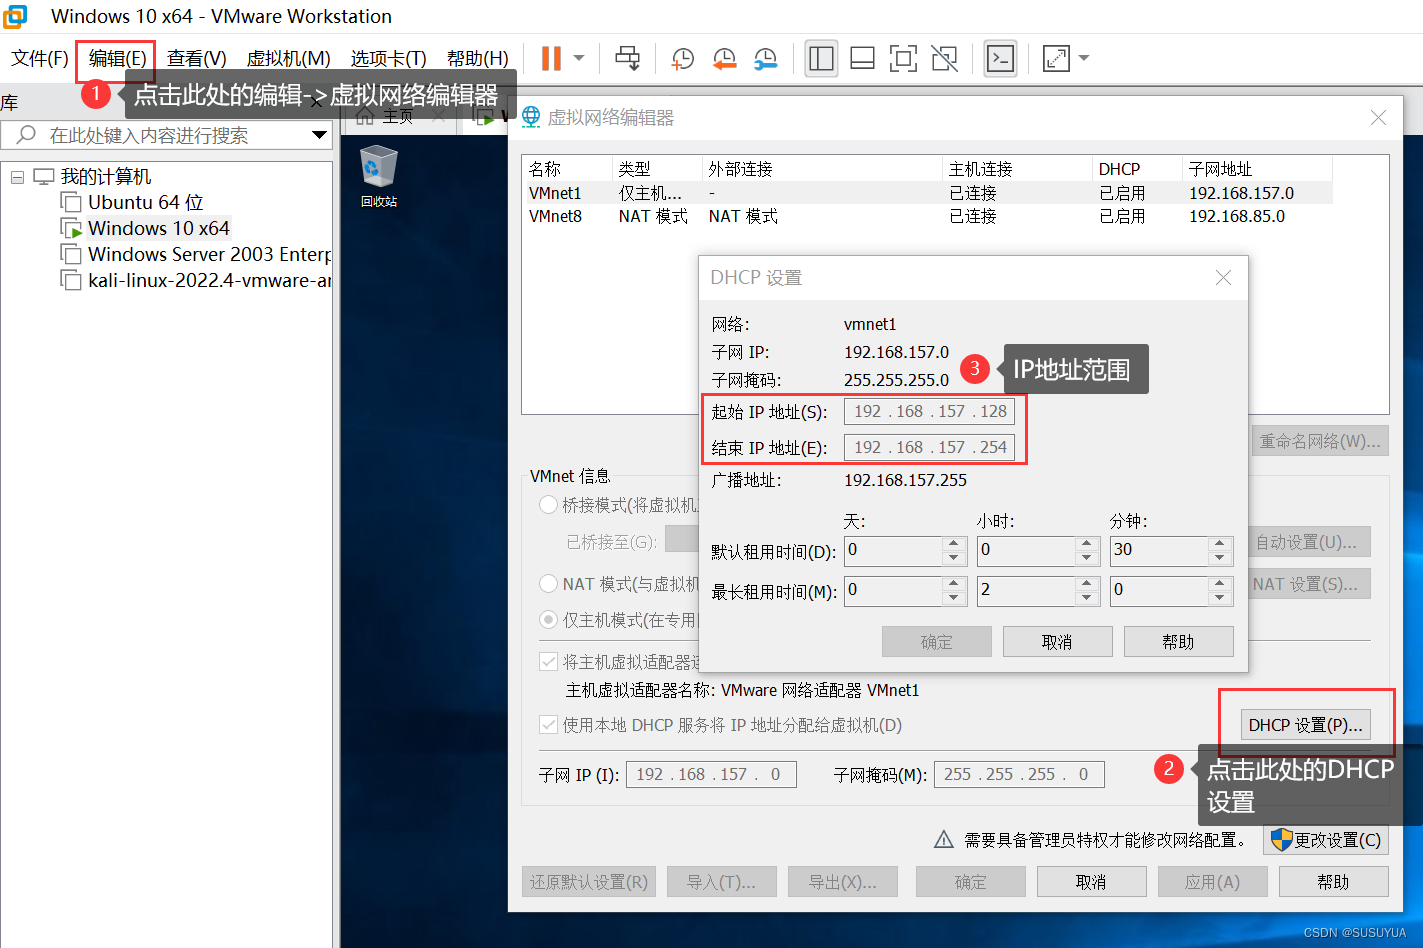Open the 虚拟机(M) menu
Screen dimensions: 1423x948
tap(288, 58)
